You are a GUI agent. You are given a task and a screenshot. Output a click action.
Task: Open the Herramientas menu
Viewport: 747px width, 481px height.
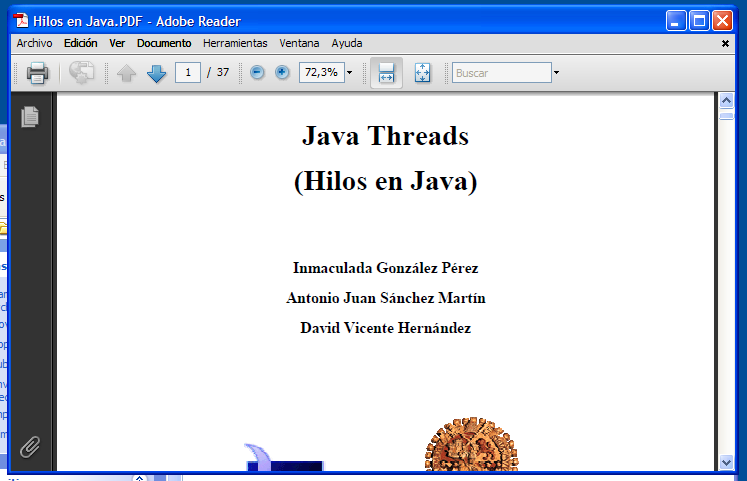(235, 43)
